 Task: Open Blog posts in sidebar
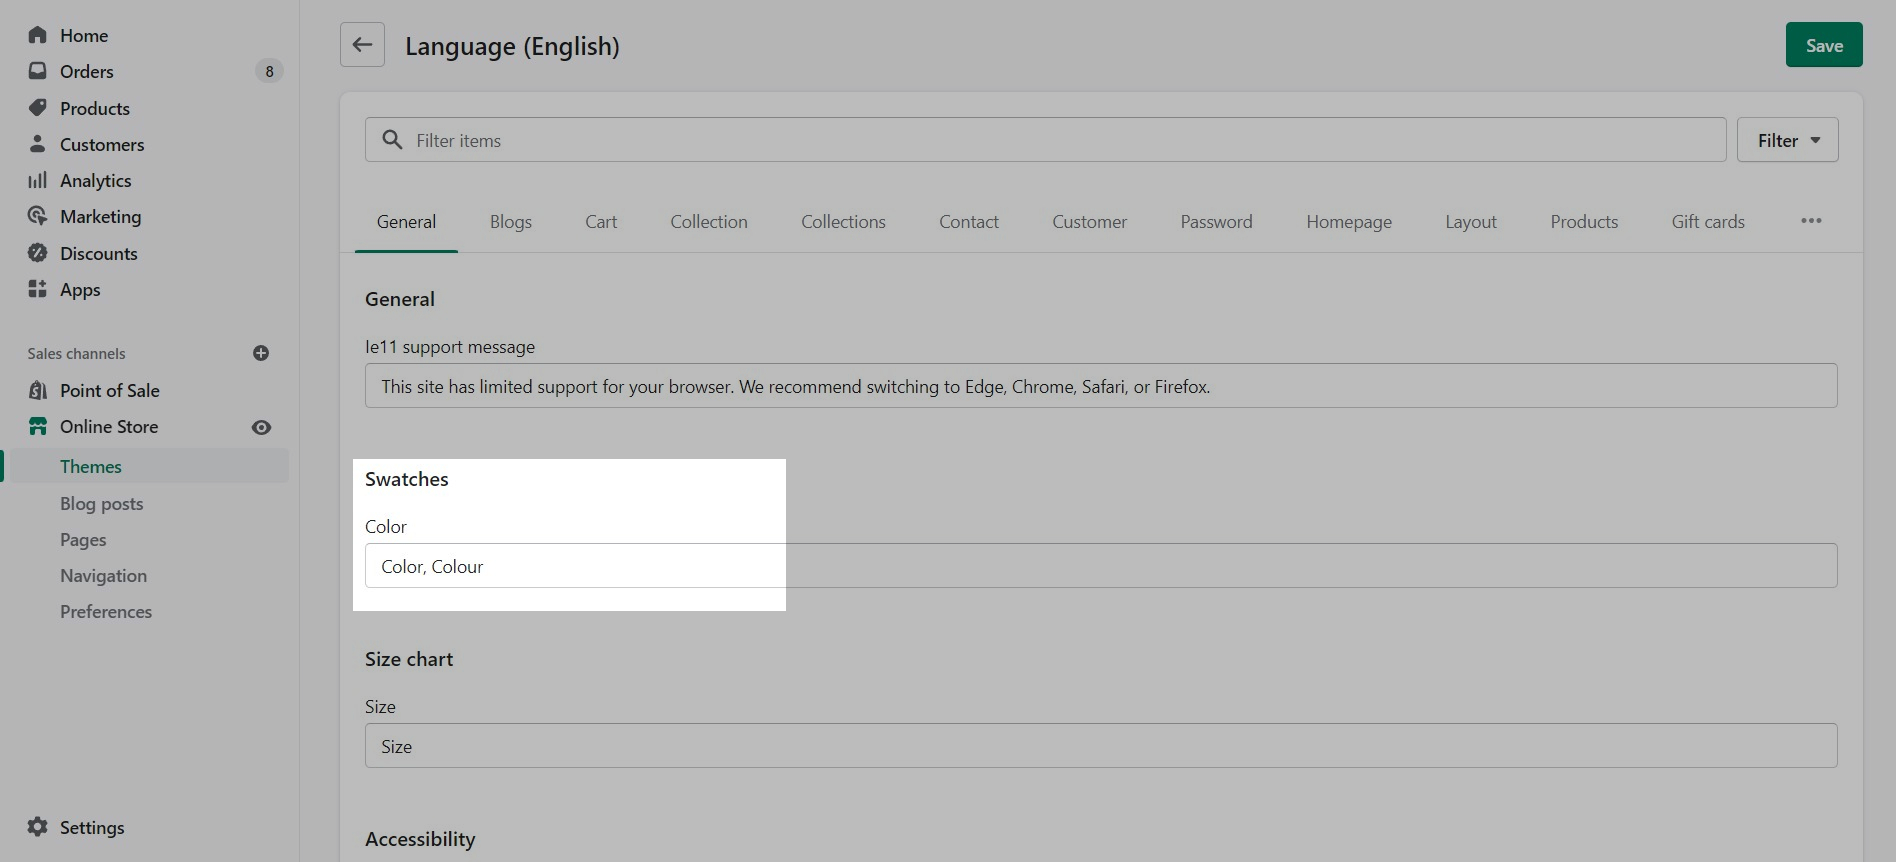[x=101, y=503]
